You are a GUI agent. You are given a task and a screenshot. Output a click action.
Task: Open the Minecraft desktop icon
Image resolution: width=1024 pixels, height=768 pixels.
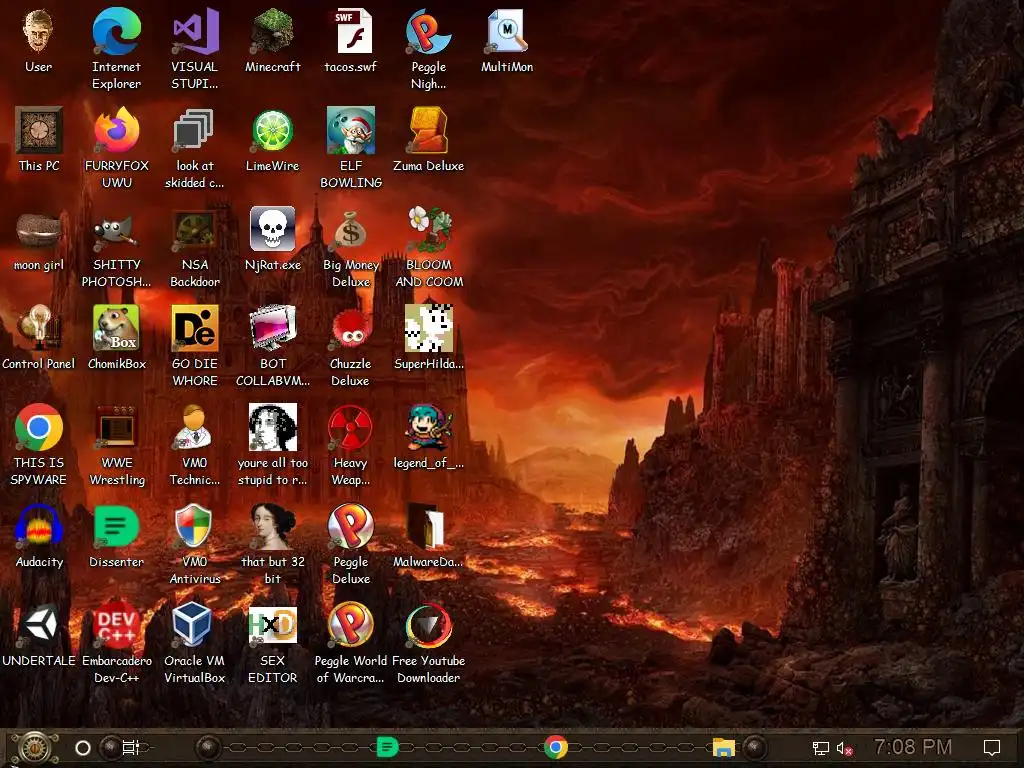pos(273,31)
